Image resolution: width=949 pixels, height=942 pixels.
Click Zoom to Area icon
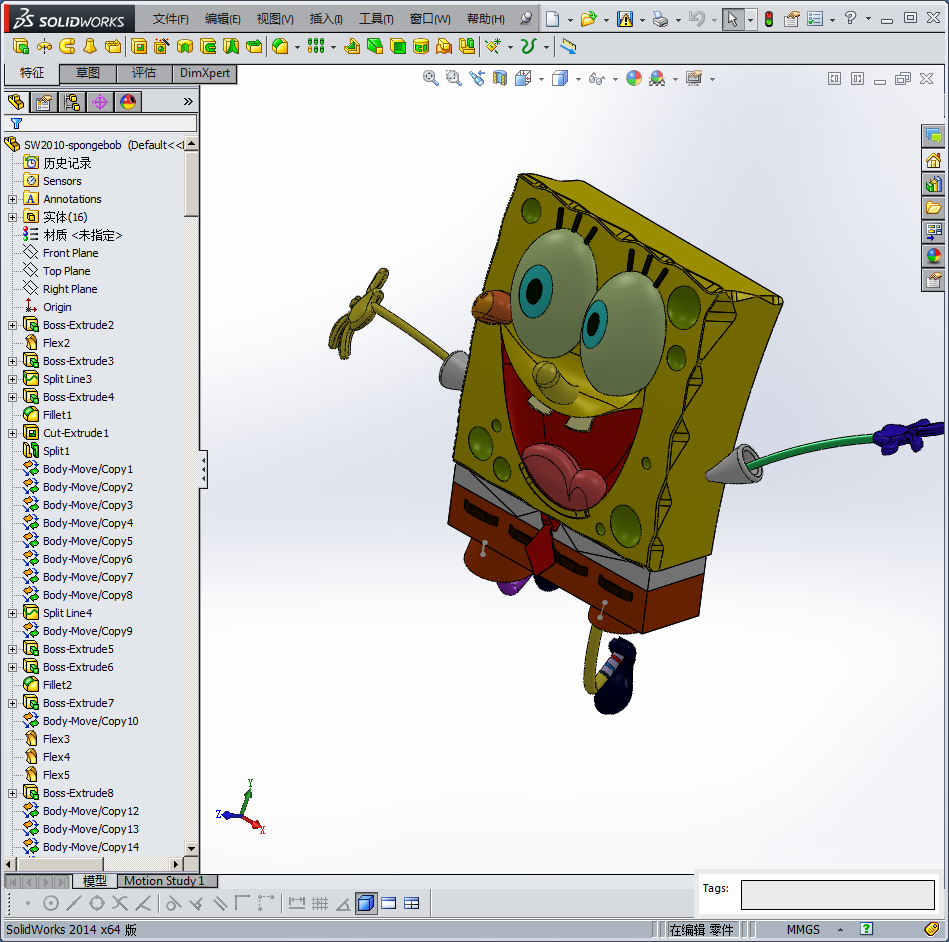(453, 78)
